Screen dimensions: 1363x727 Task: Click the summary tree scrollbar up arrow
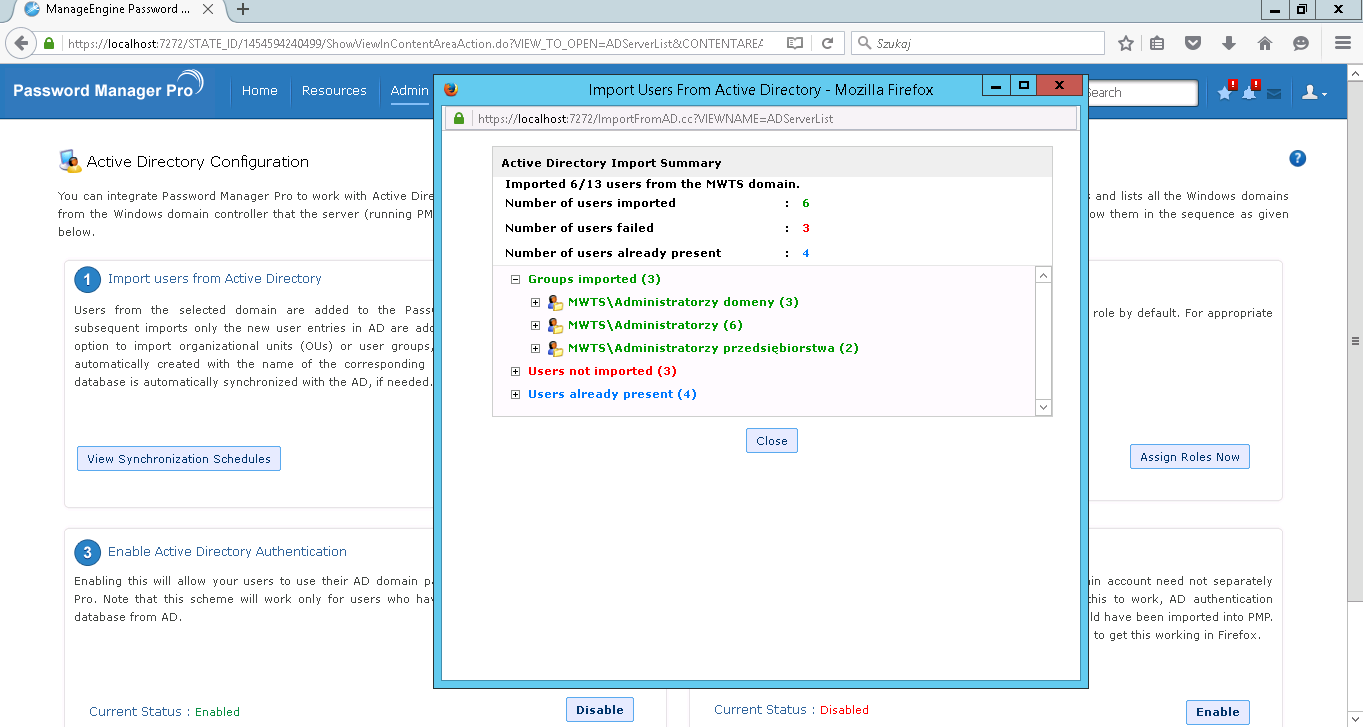point(1044,275)
